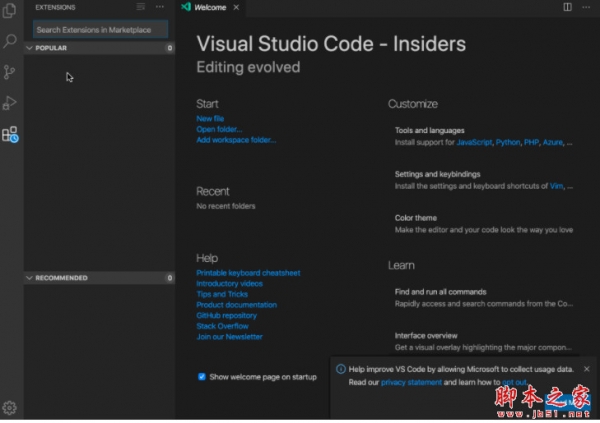Image resolution: width=600 pixels, height=423 pixels.
Task: Open Stack Overflow link
Action: (x=222, y=326)
